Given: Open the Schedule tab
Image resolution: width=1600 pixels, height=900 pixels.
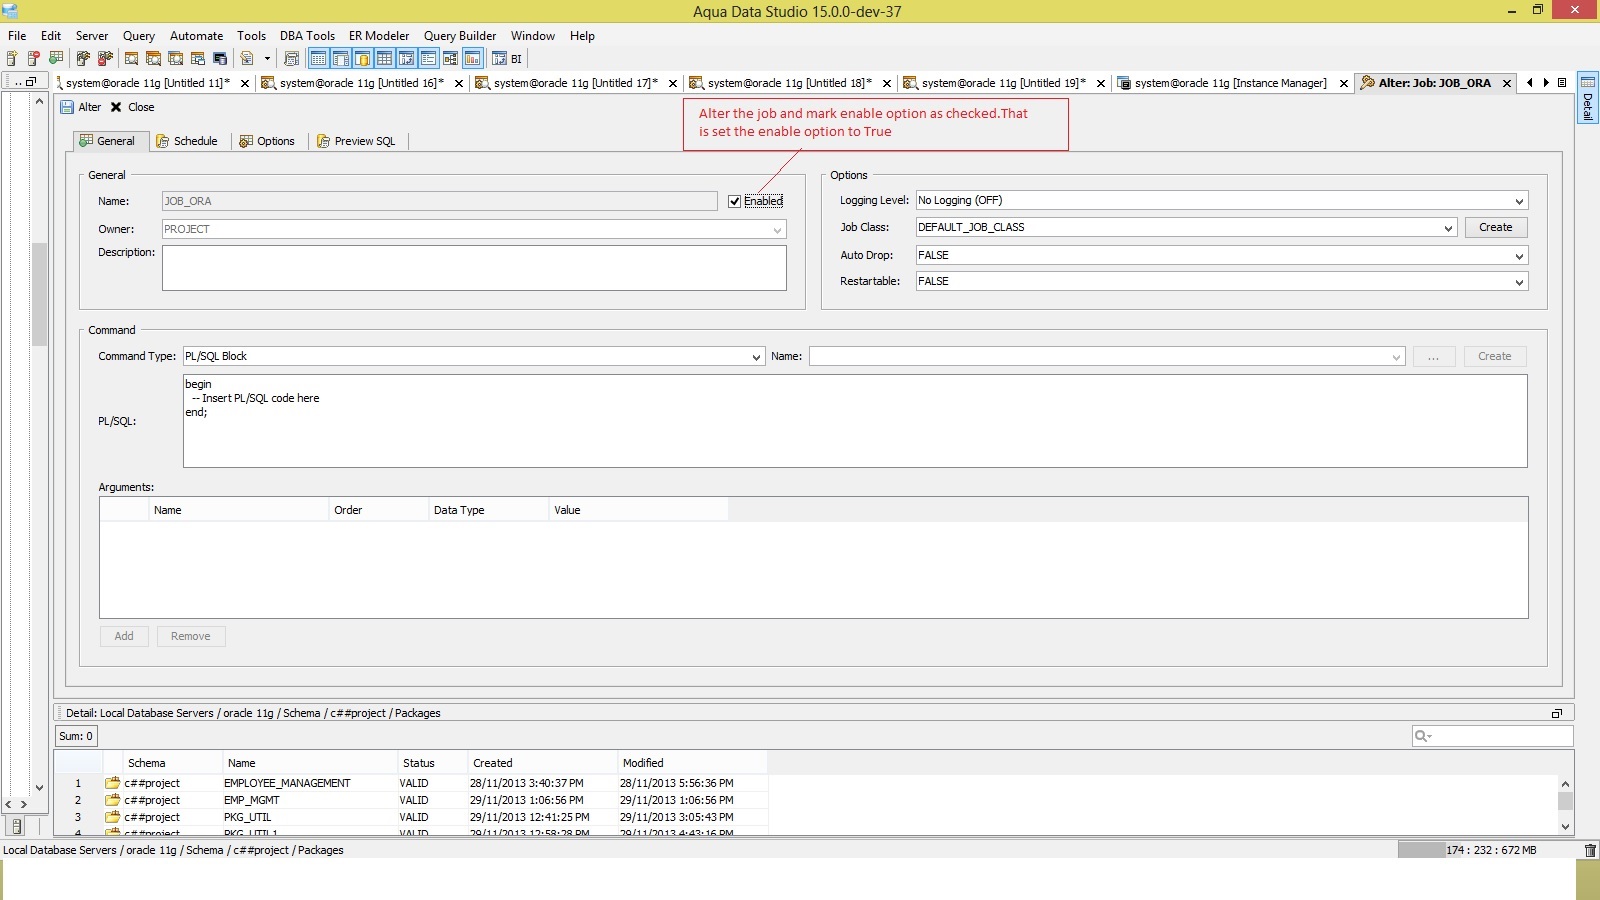Looking at the screenshot, I should point(188,141).
